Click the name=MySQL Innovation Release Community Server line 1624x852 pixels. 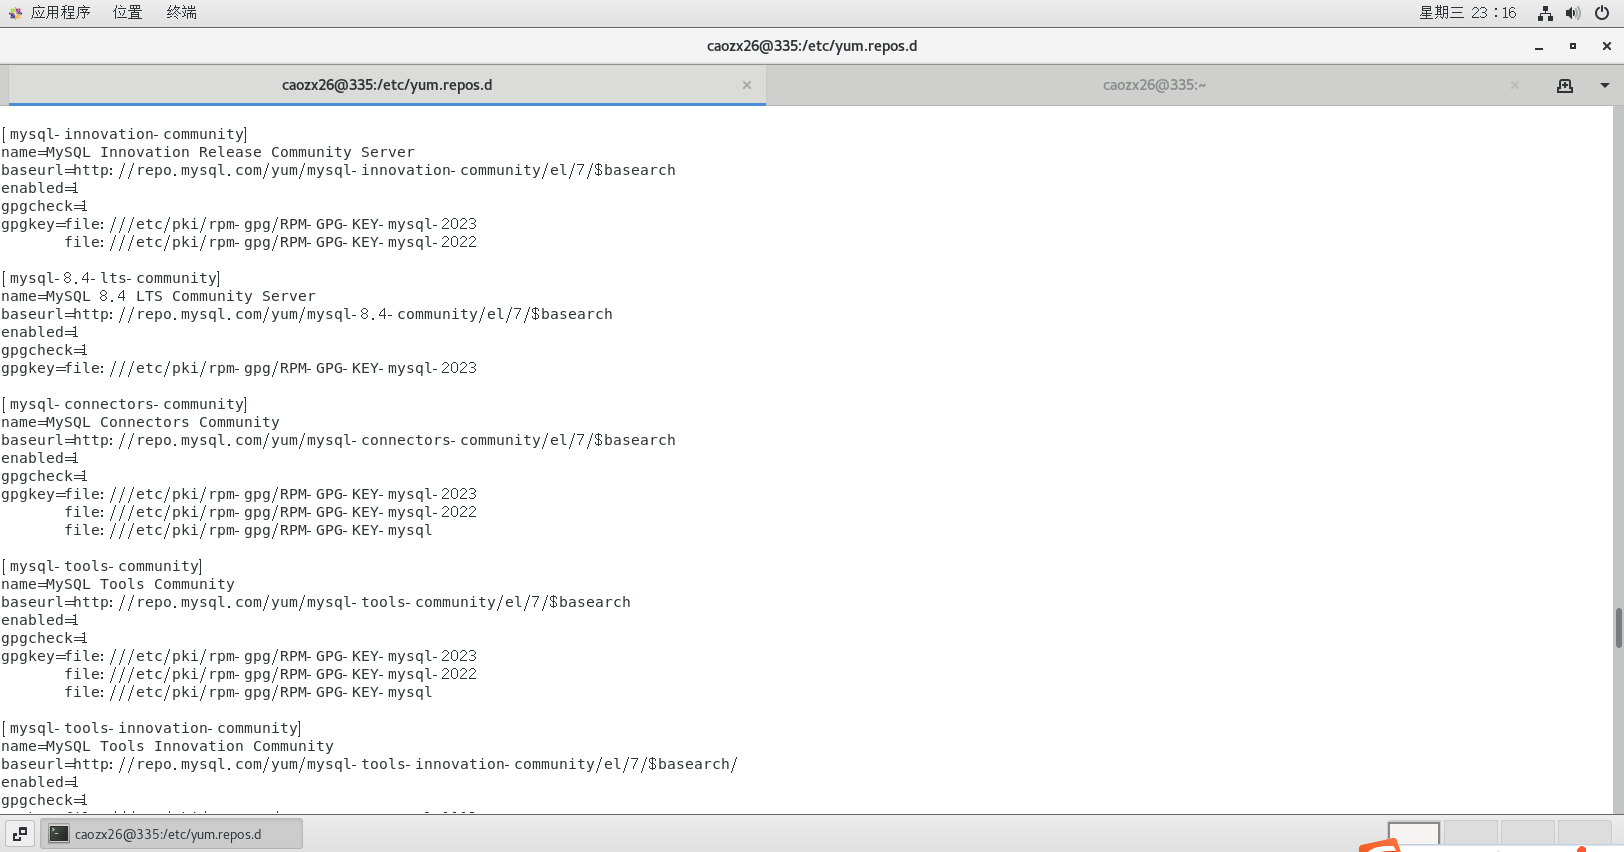[x=208, y=152]
